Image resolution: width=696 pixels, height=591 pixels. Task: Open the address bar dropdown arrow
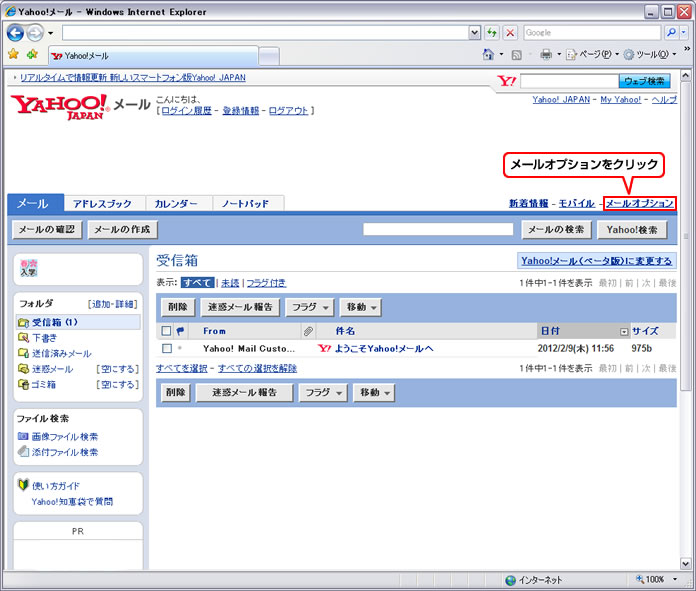coord(475,32)
